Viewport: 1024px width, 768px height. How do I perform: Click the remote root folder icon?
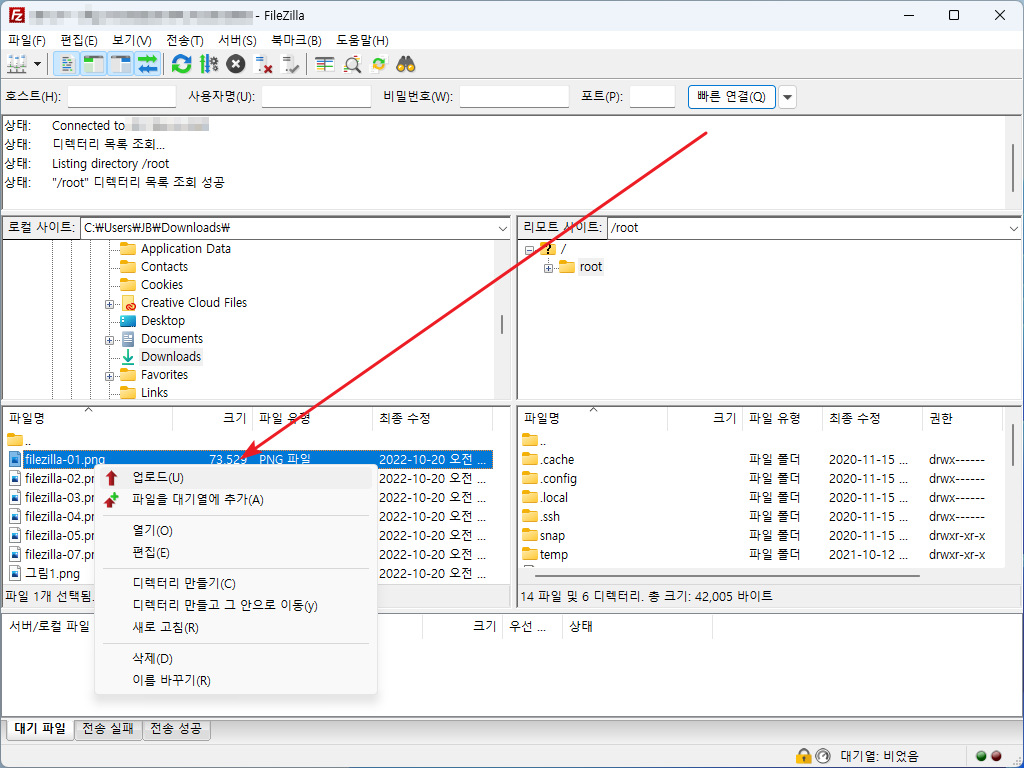(x=567, y=266)
